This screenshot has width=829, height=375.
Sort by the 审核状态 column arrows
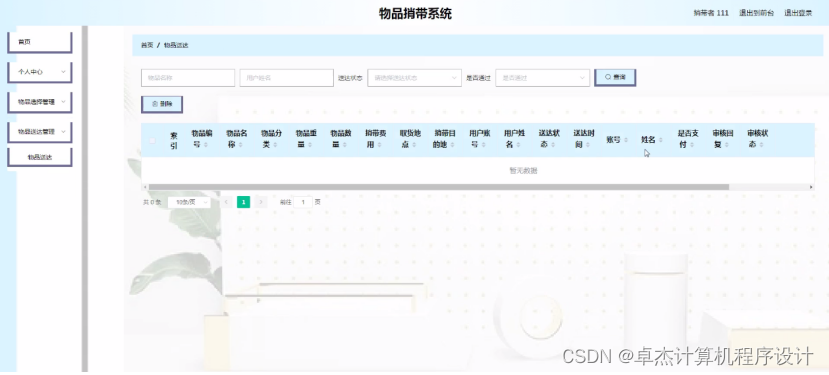point(761,145)
